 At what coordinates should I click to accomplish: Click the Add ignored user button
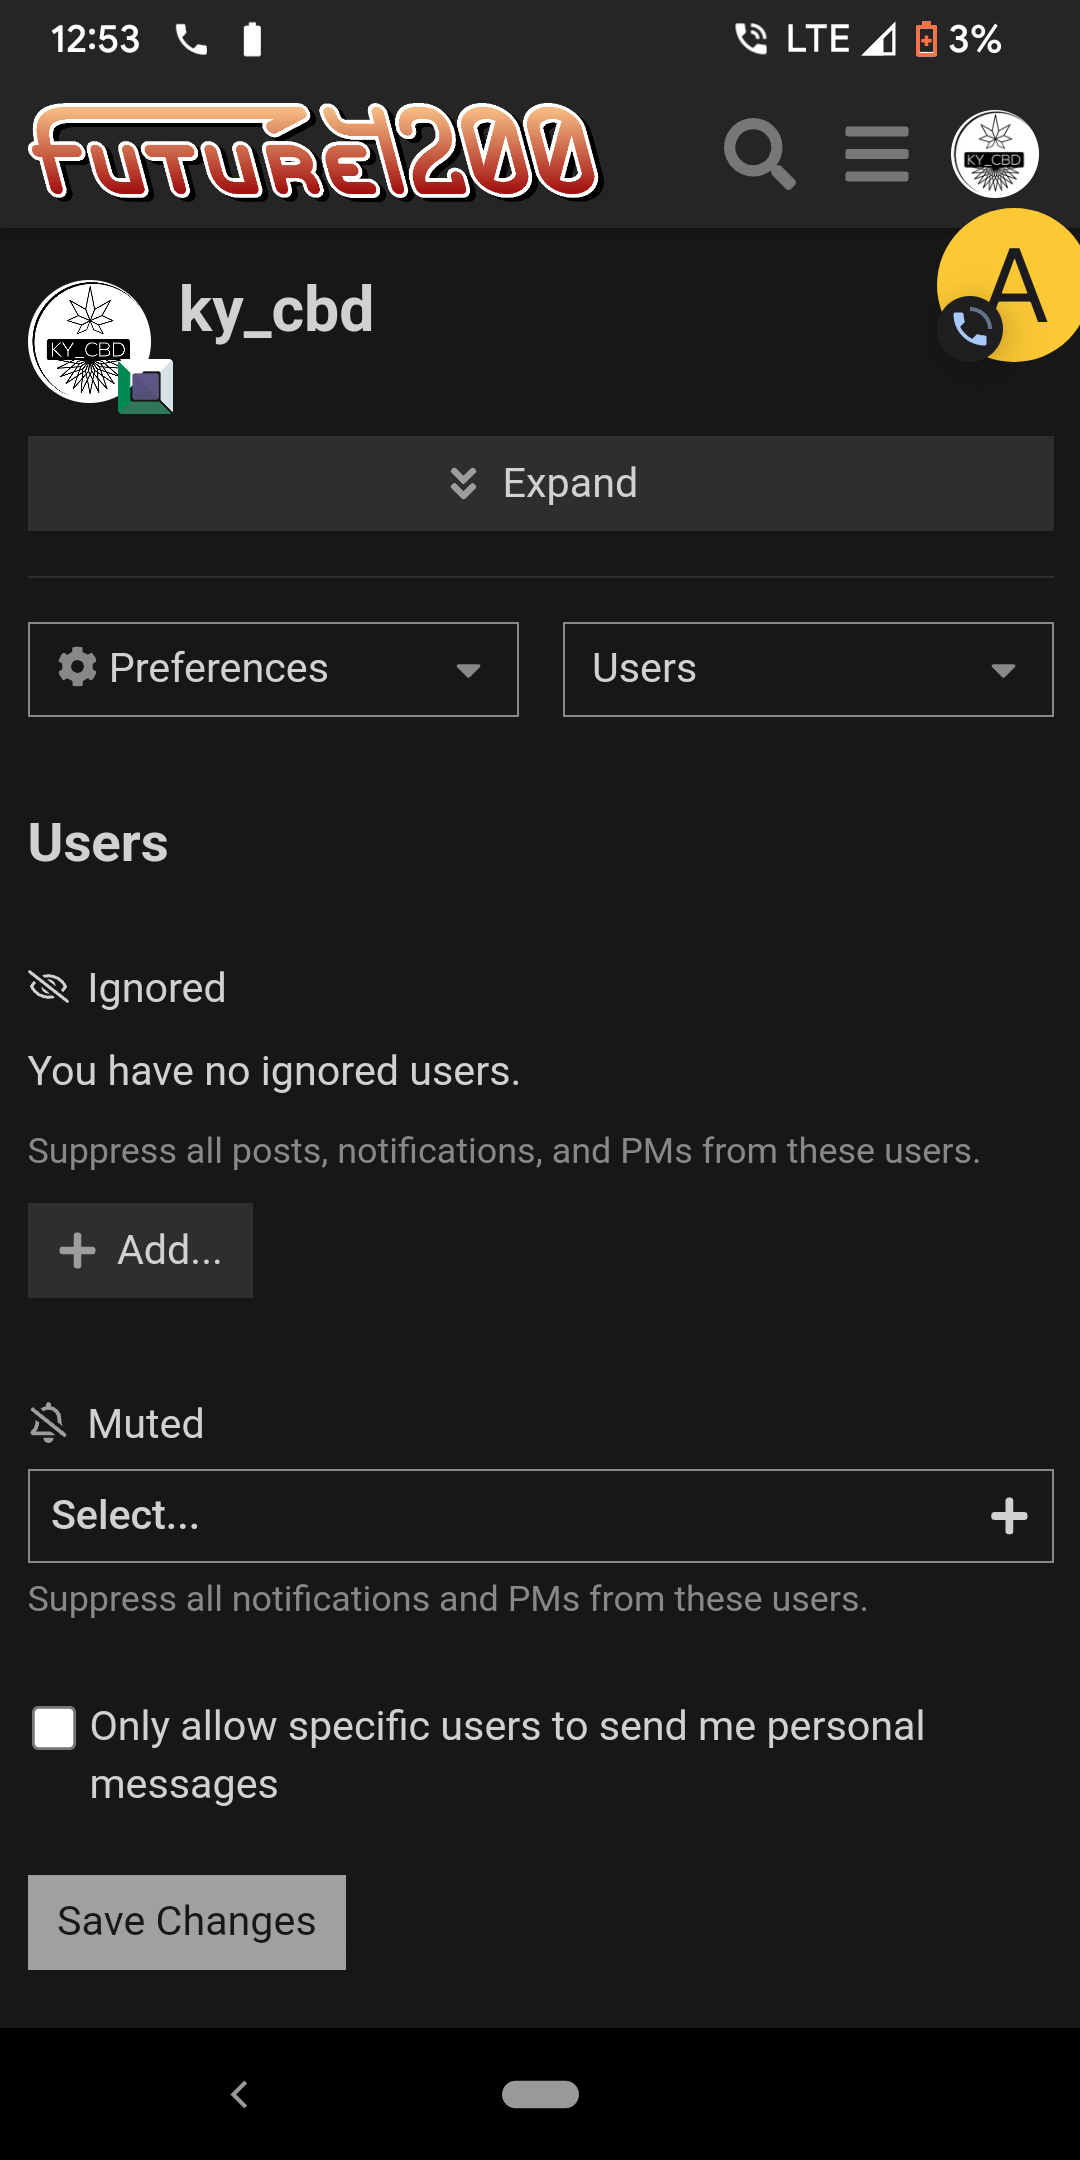point(140,1250)
